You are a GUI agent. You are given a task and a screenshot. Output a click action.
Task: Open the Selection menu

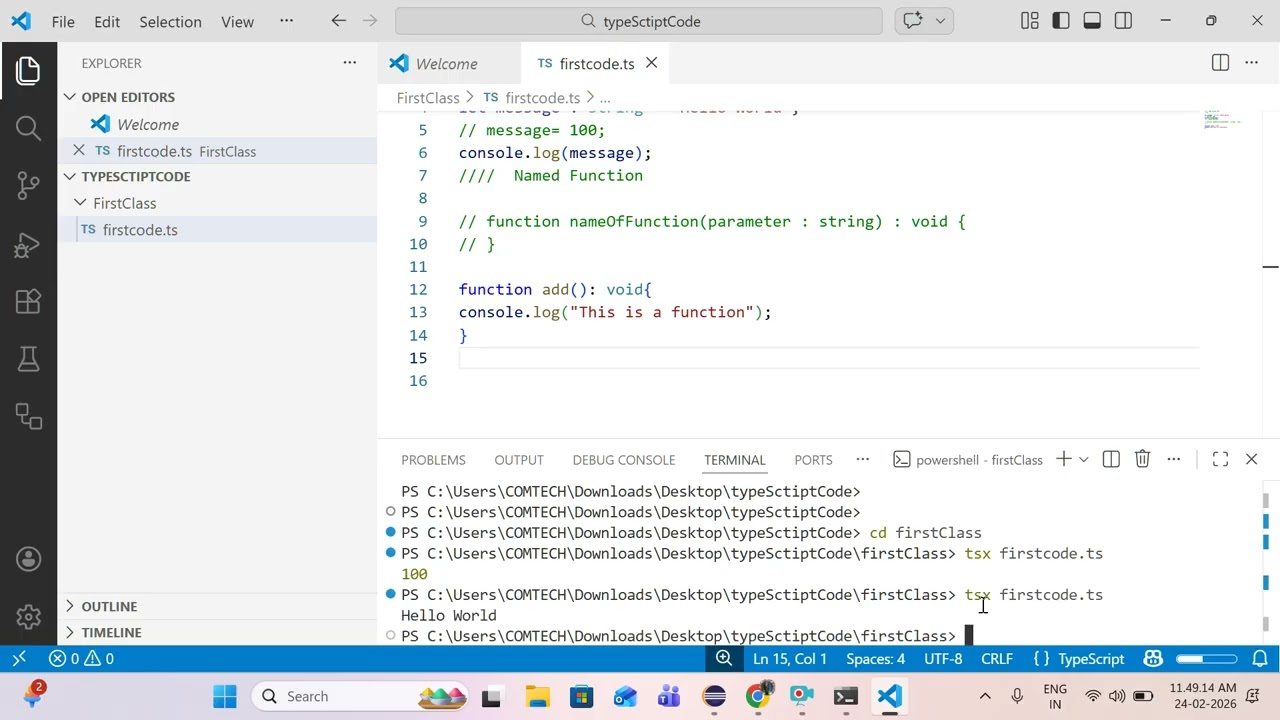click(170, 21)
